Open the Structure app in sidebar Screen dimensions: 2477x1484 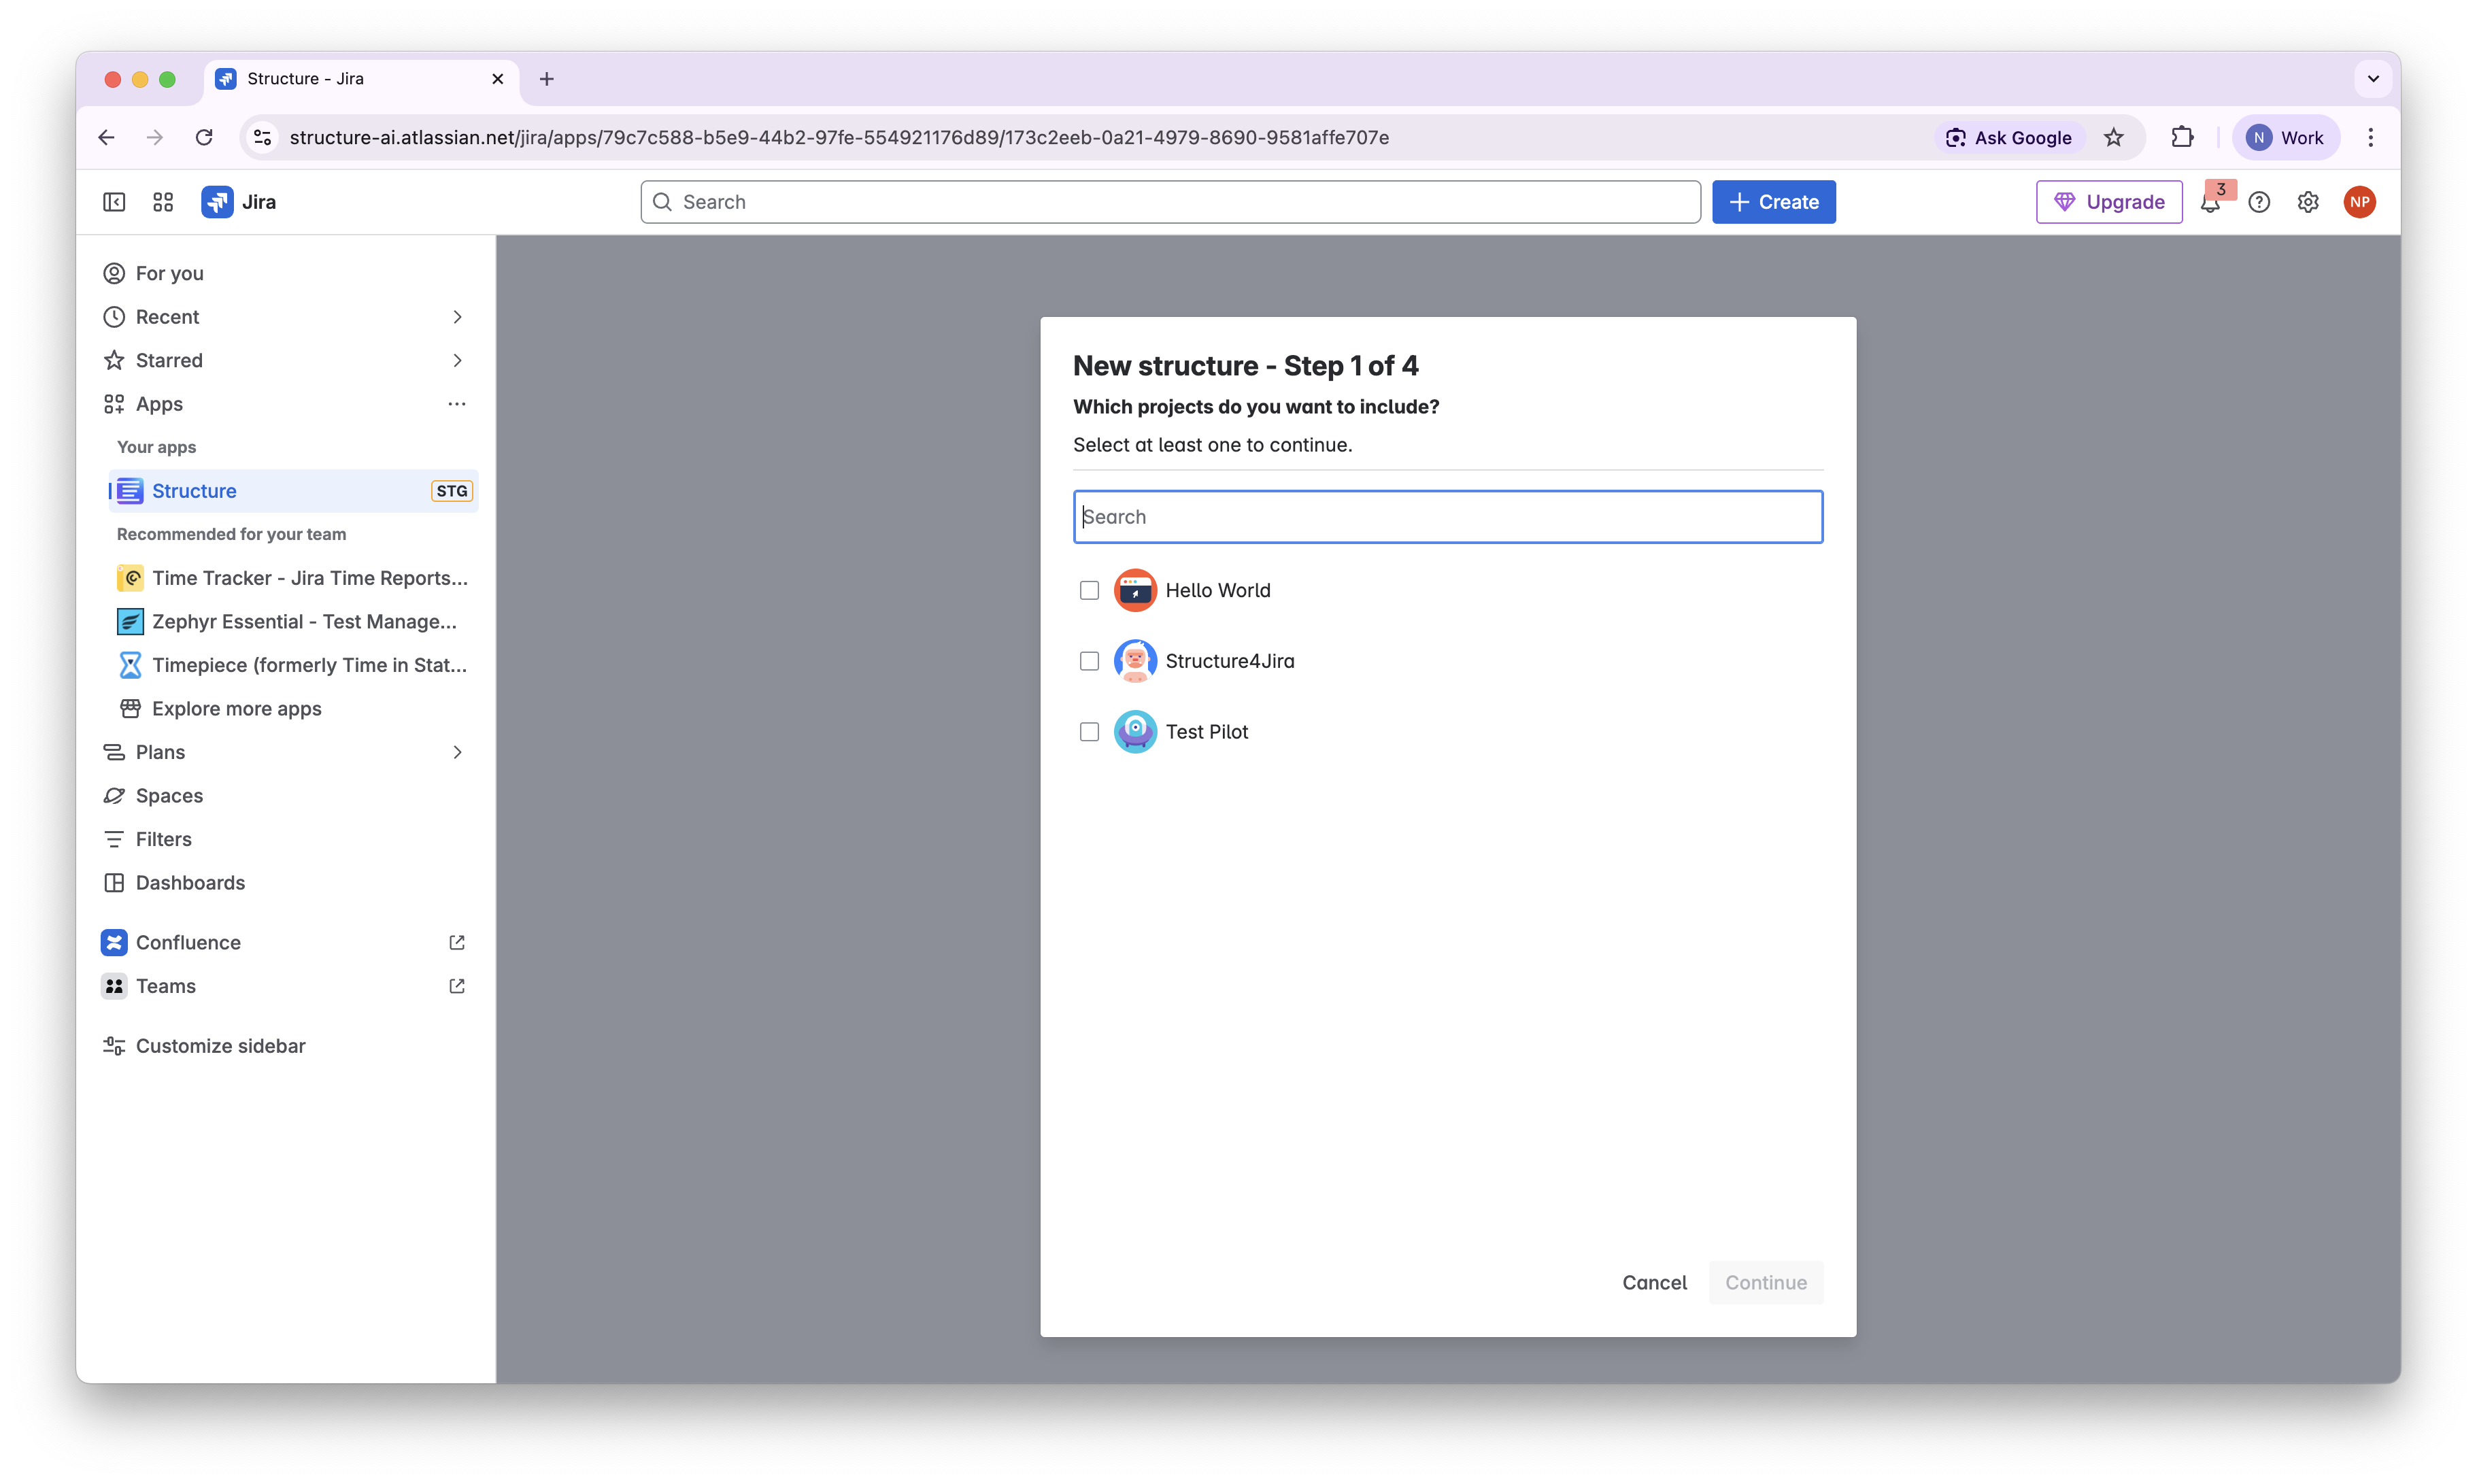[194, 491]
